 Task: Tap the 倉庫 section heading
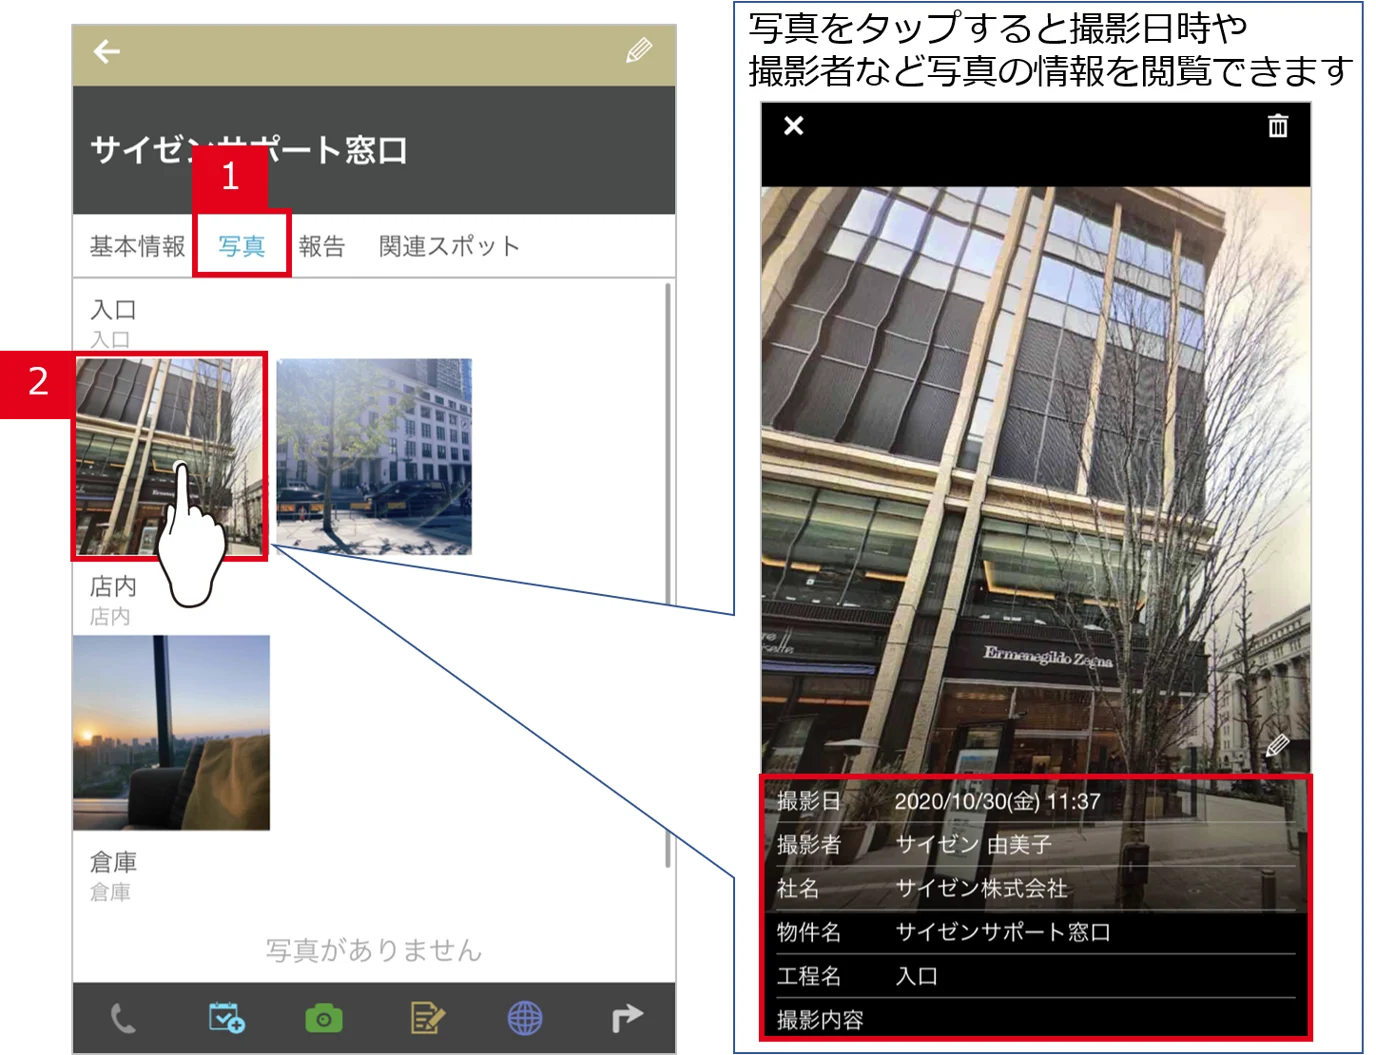tap(113, 862)
